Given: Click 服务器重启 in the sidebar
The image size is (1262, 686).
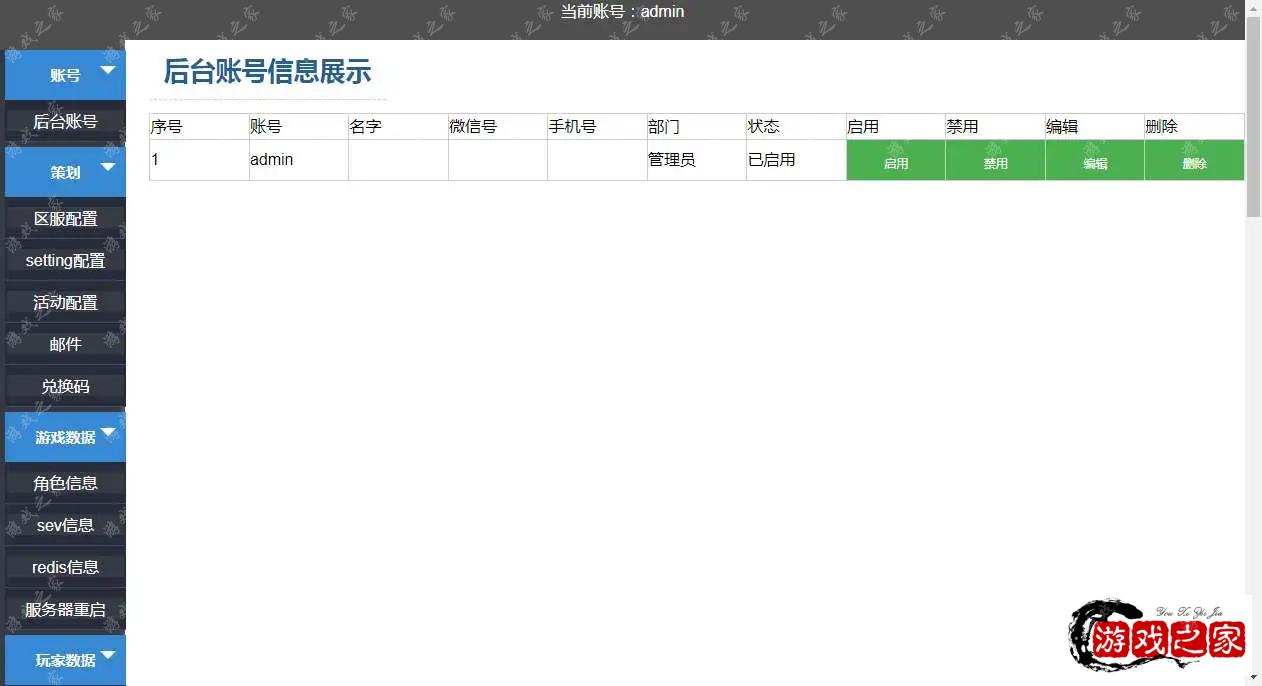Looking at the screenshot, I should click(65, 609).
